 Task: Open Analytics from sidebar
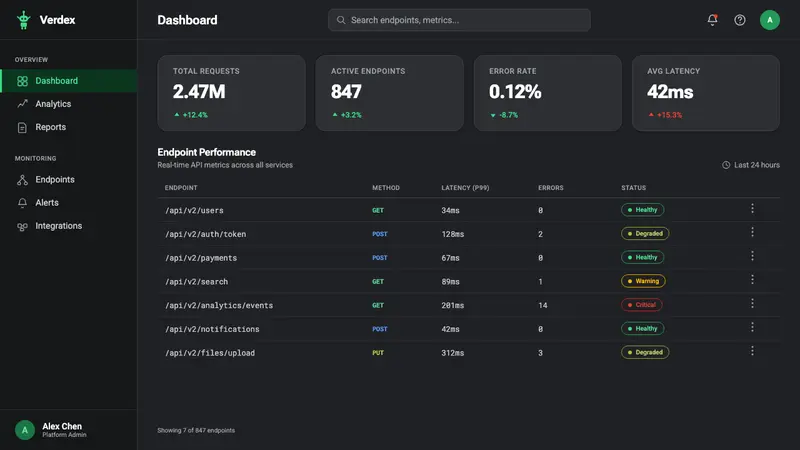[x=69, y=104]
